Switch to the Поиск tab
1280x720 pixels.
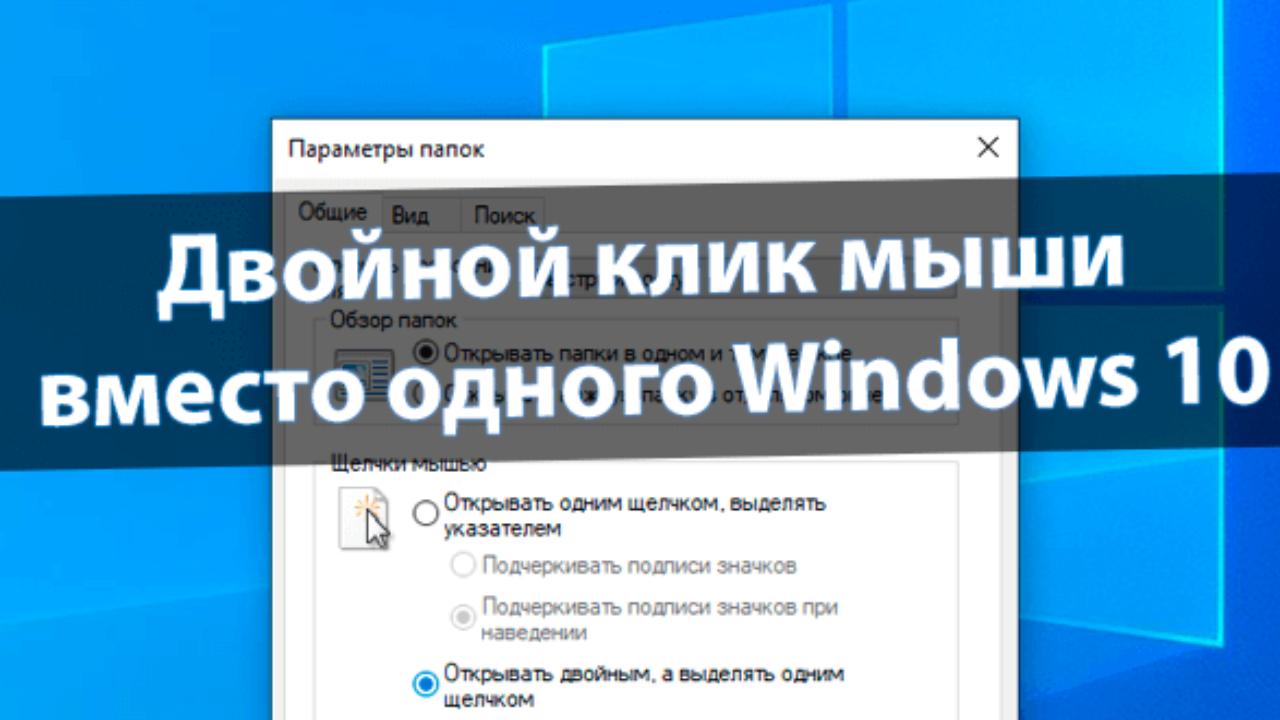[x=504, y=215]
